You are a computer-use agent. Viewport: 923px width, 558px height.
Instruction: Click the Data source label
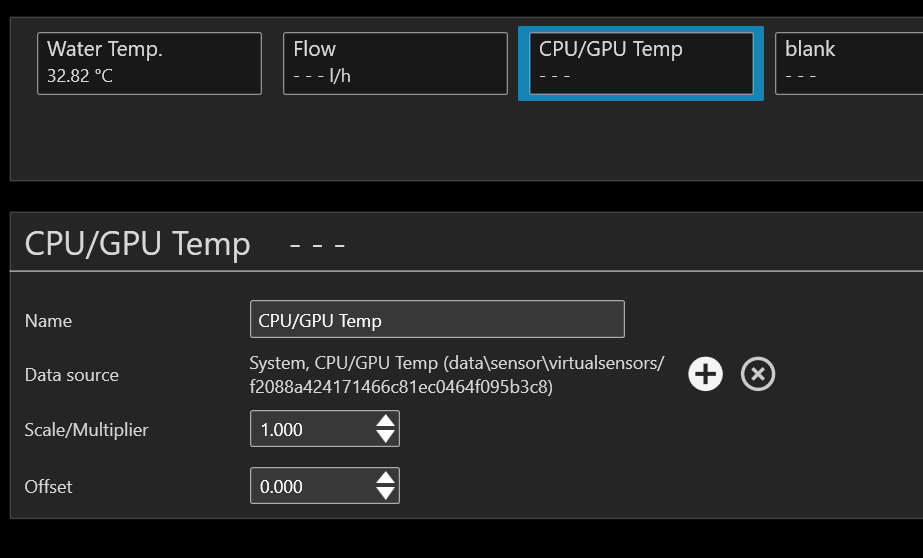(71, 375)
